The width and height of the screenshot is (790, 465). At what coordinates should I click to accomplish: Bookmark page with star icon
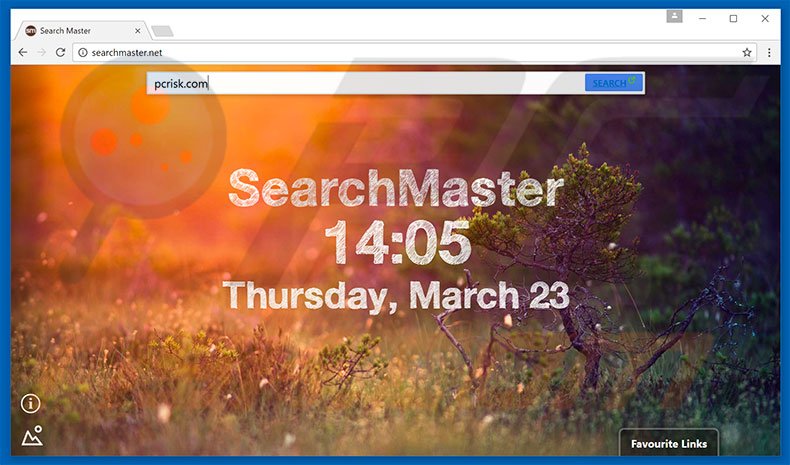(747, 52)
